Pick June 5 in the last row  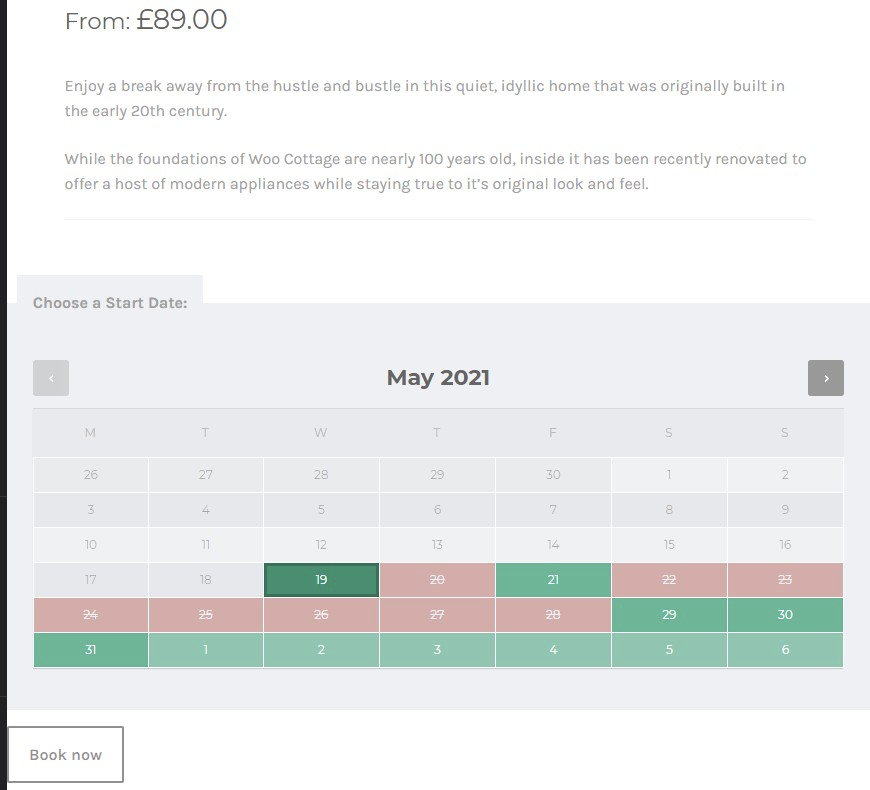pos(669,650)
